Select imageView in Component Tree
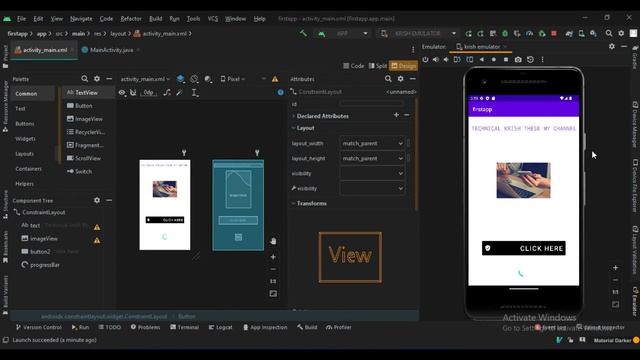Viewport: 640px width, 360px height. [x=40, y=238]
